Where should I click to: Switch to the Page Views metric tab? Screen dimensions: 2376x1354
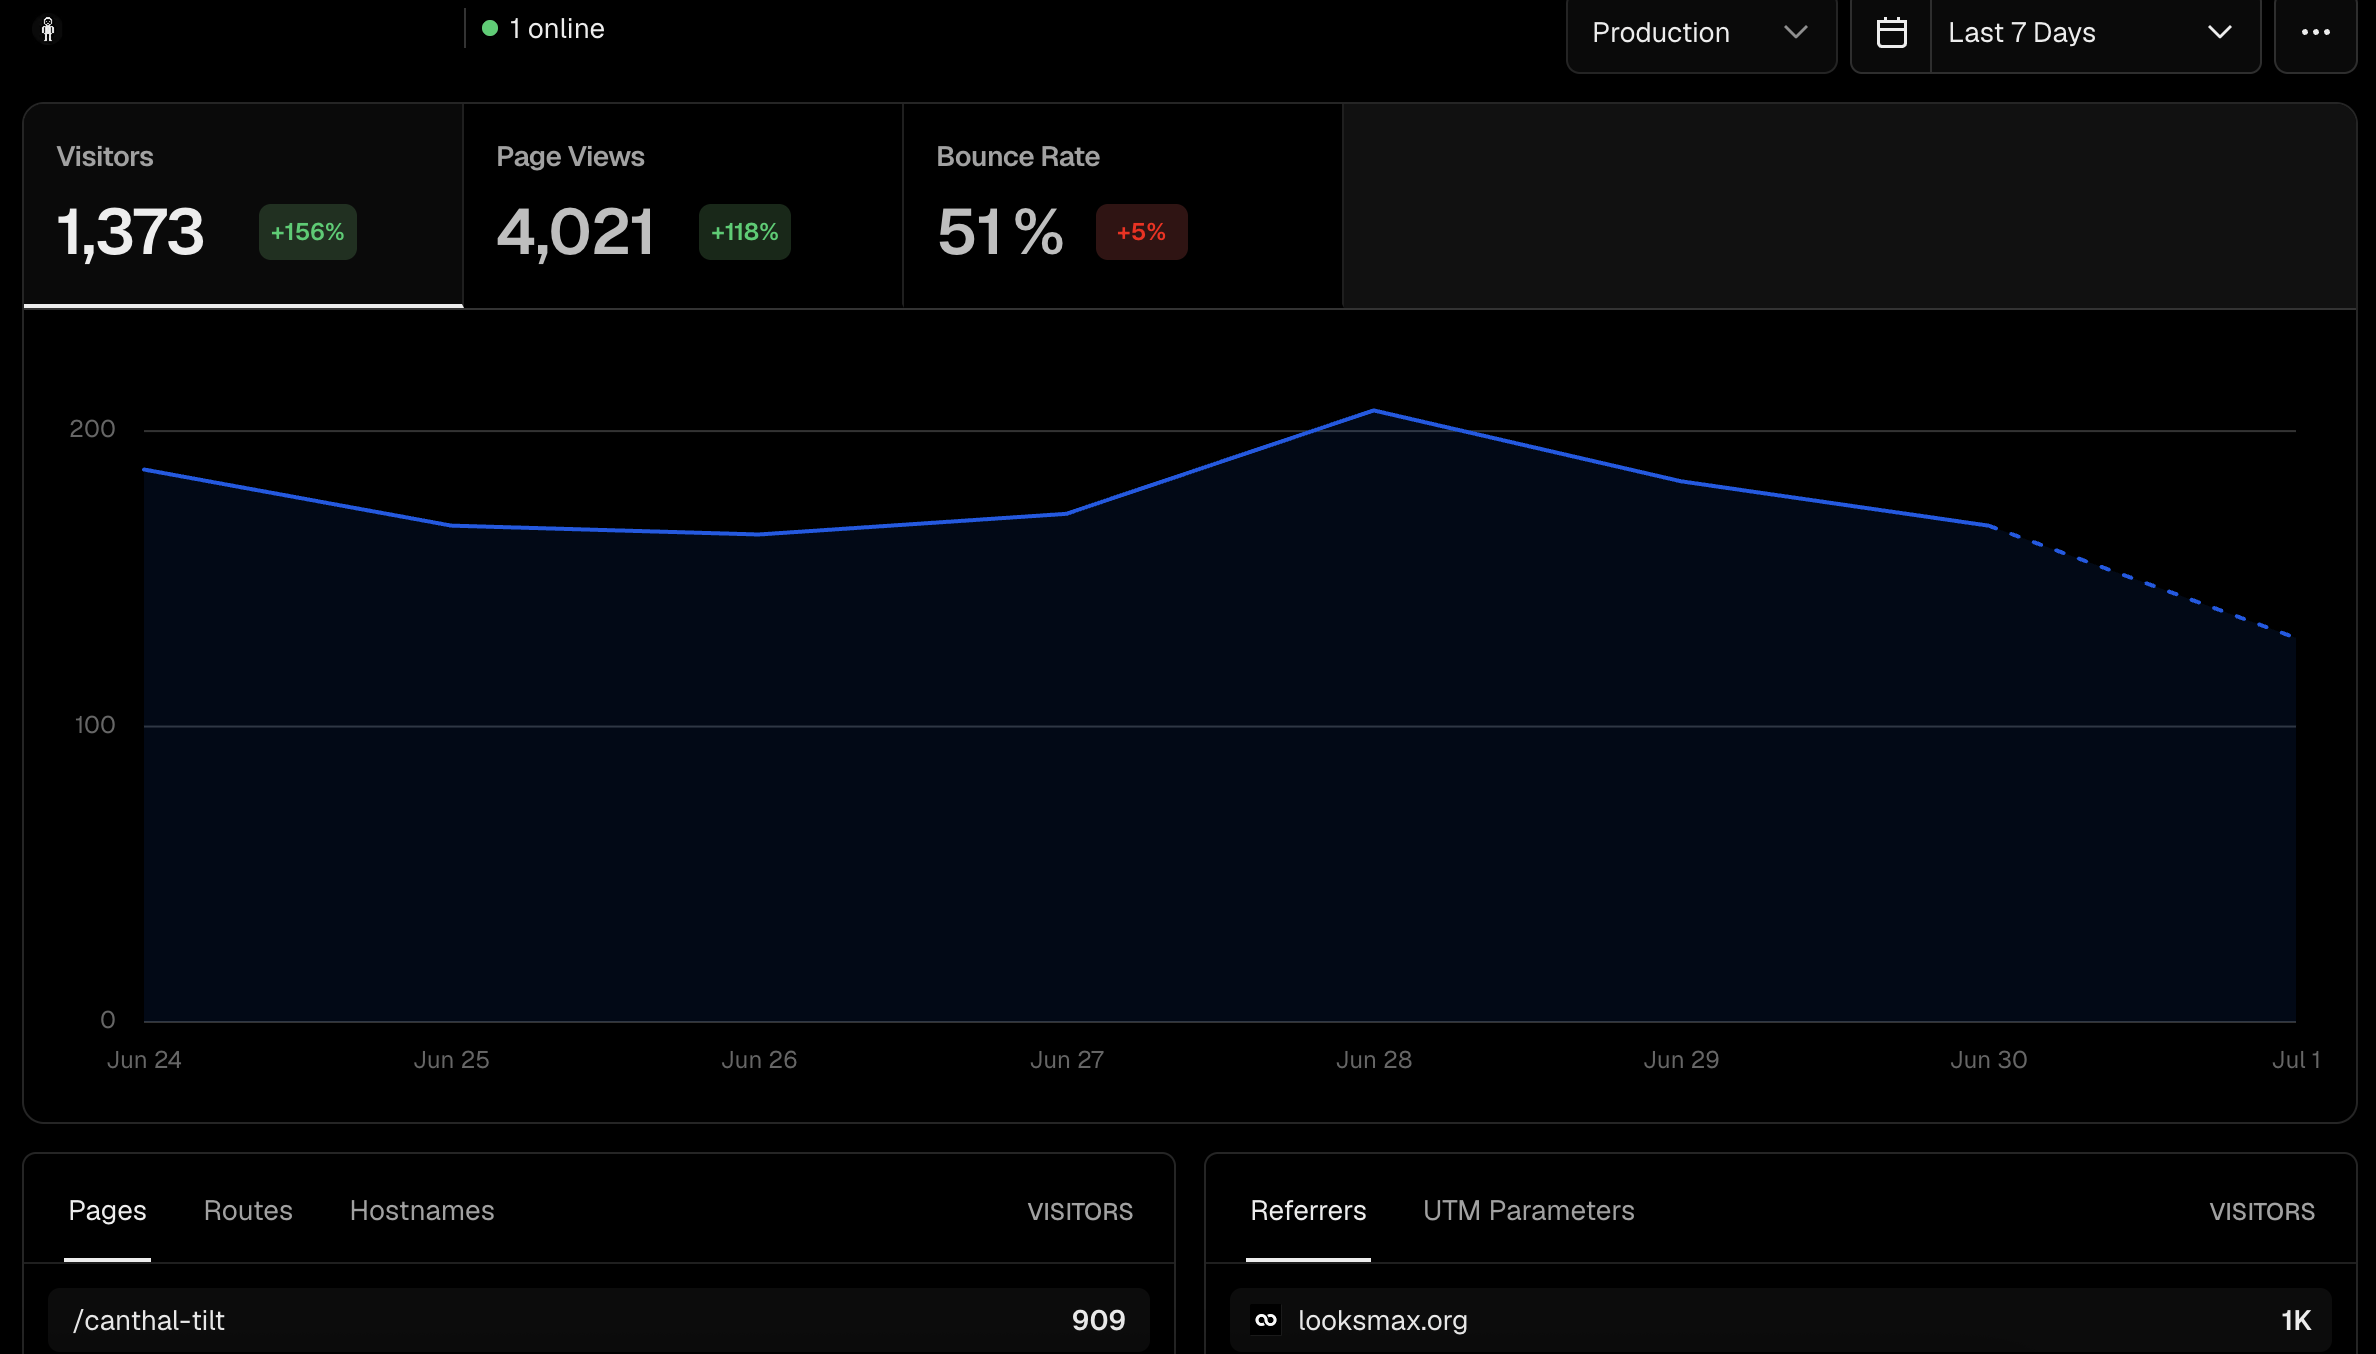683,206
